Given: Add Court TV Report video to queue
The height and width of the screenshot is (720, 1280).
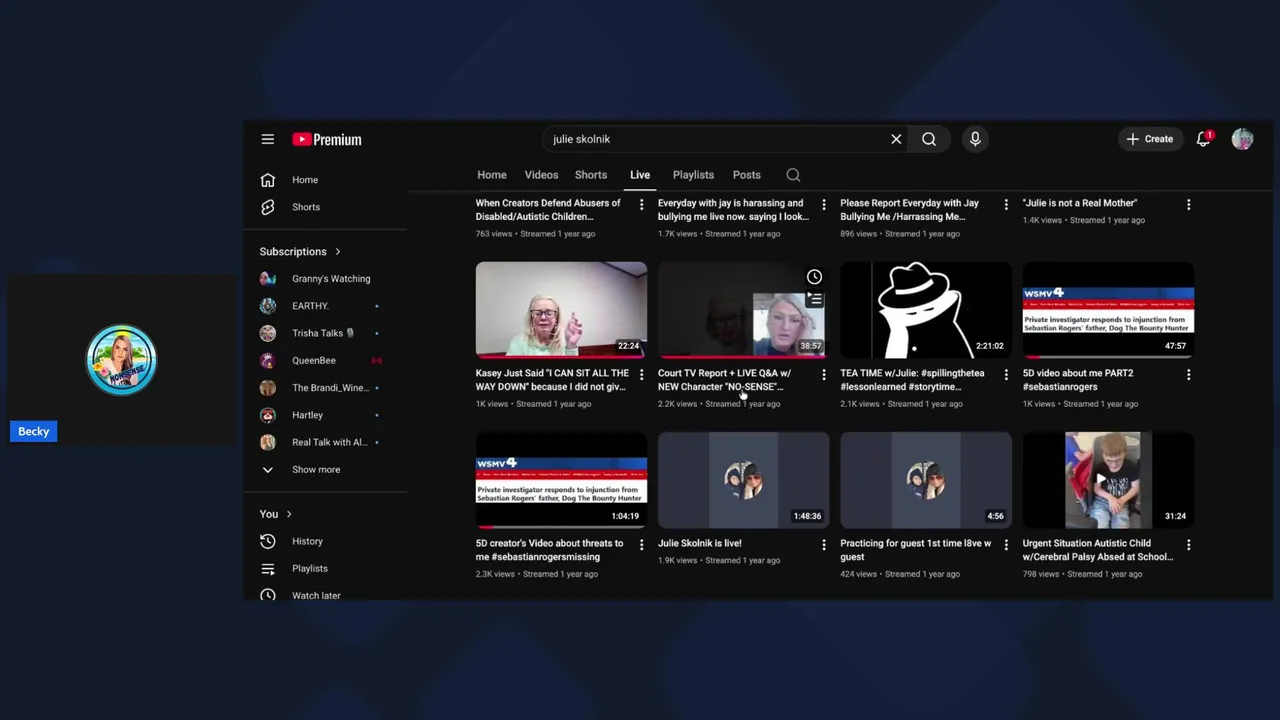Looking at the screenshot, I should [815, 299].
